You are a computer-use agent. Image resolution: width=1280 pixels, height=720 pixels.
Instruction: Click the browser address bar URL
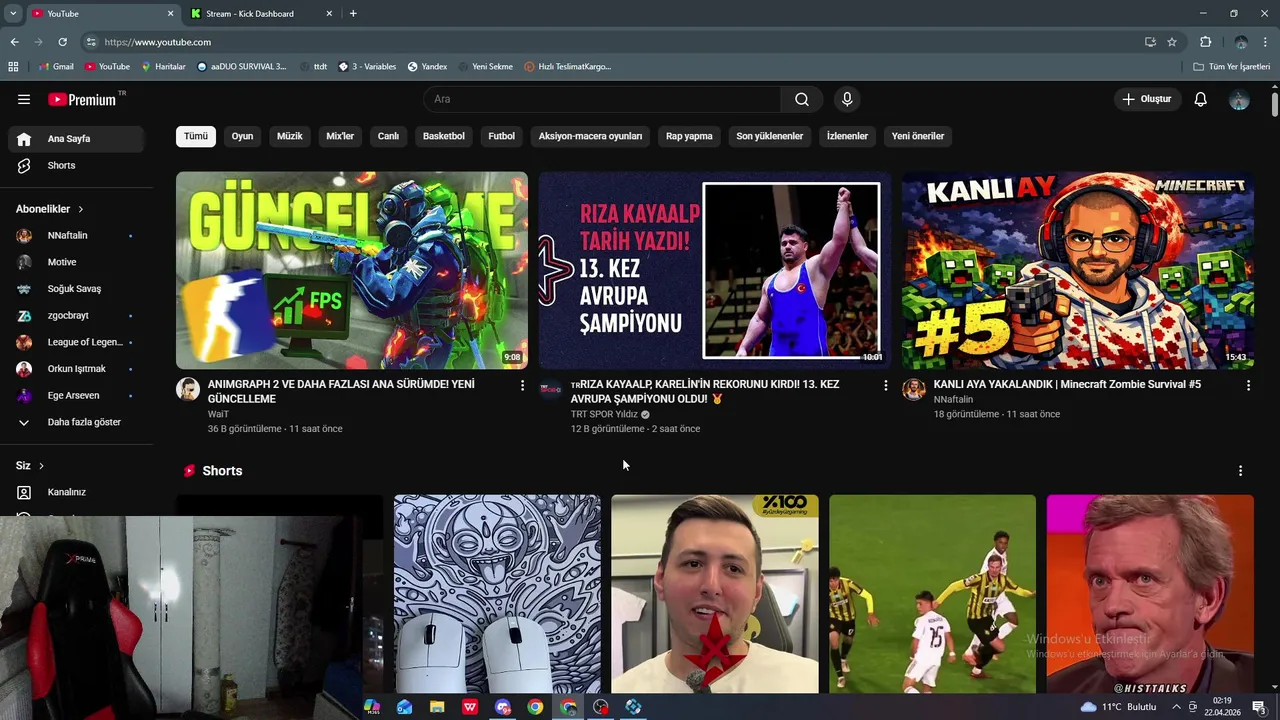(x=158, y=42)
